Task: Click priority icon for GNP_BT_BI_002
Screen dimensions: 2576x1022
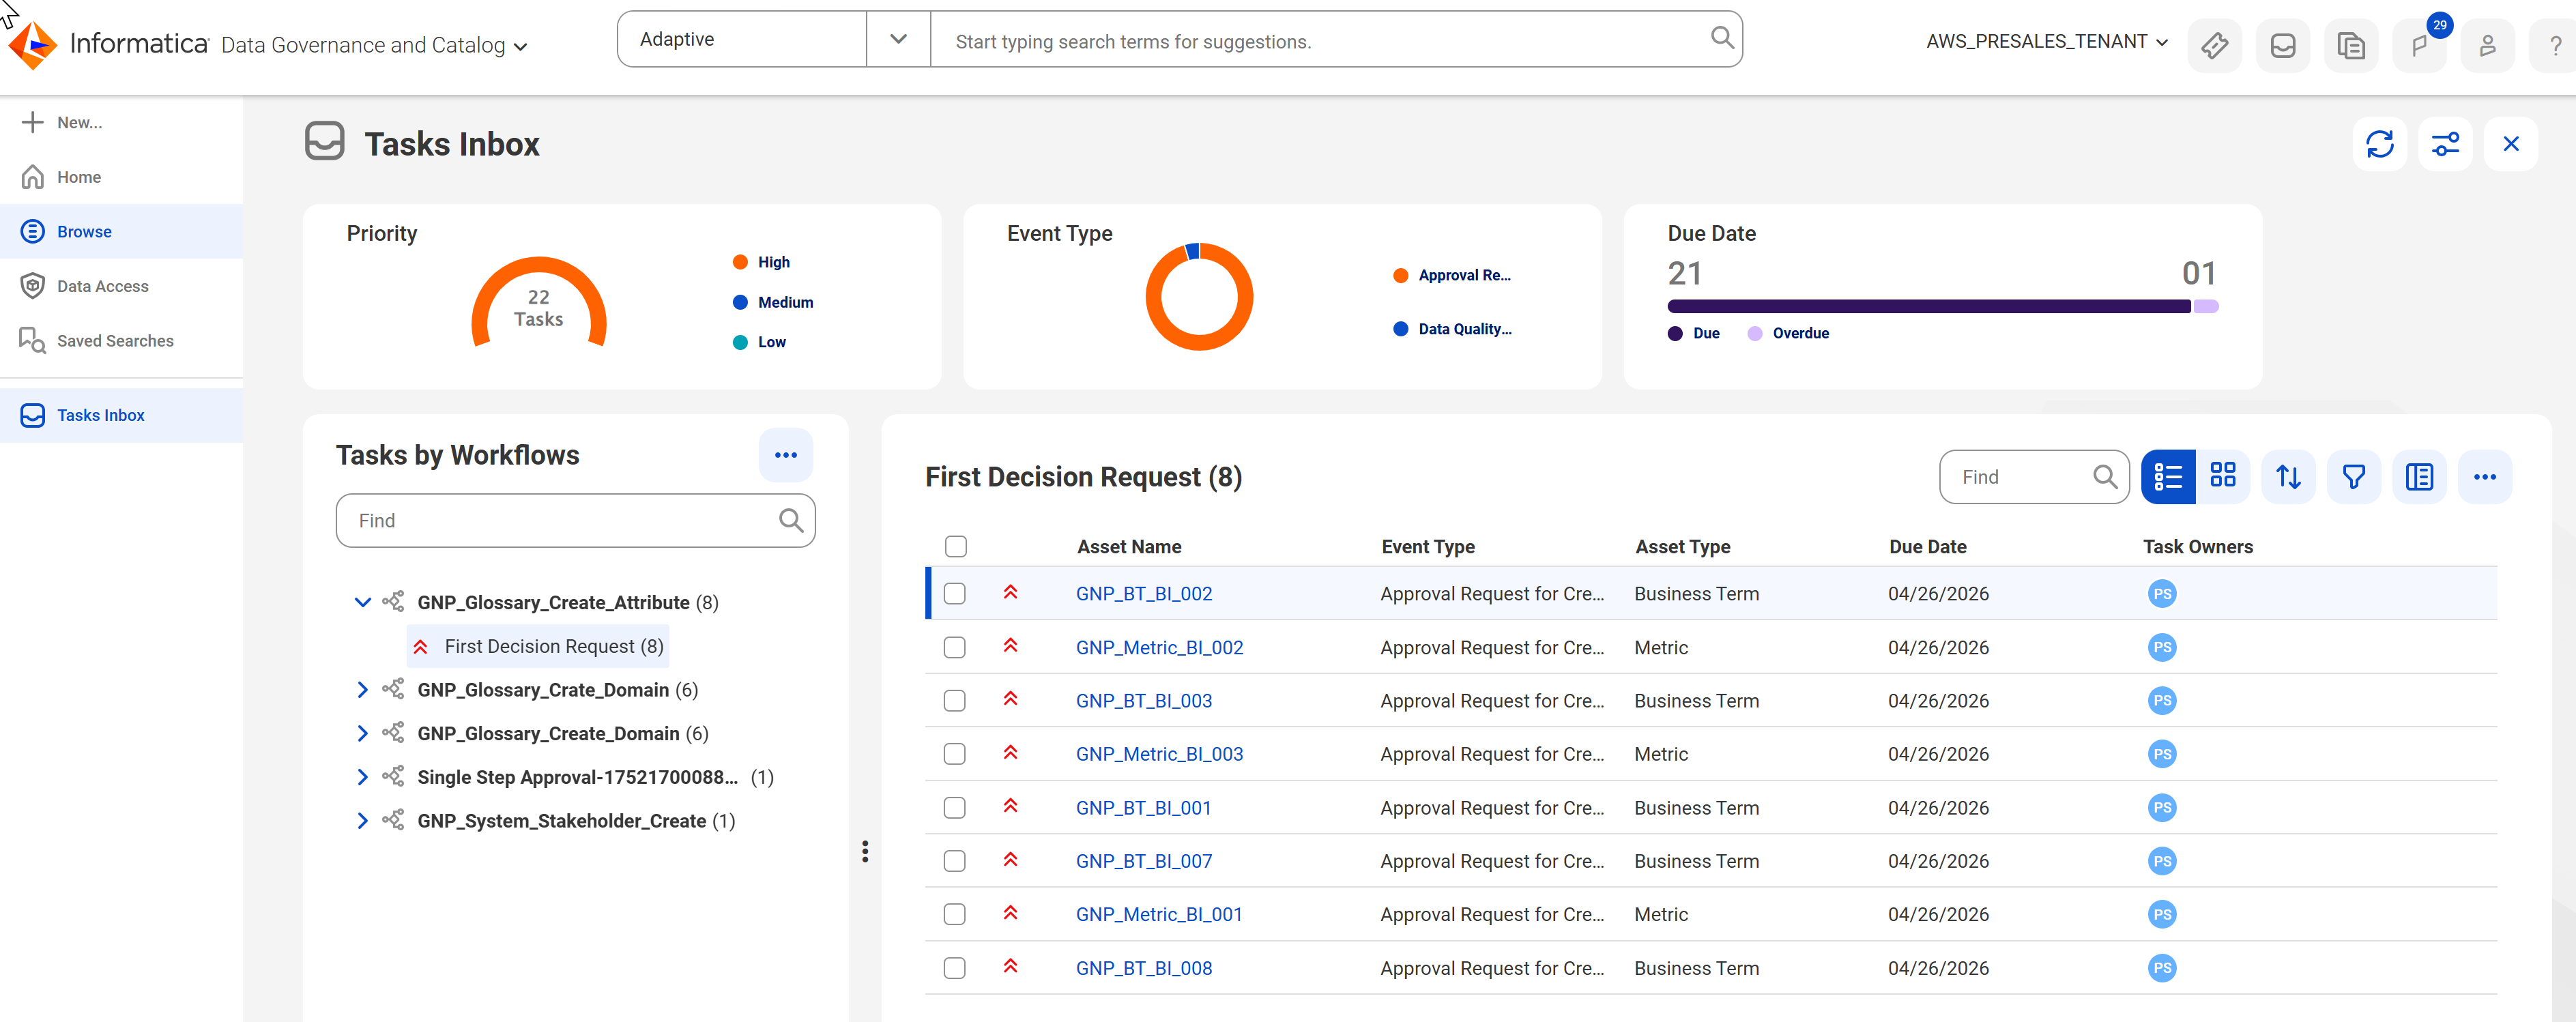Action: [x=1011, y=592]
